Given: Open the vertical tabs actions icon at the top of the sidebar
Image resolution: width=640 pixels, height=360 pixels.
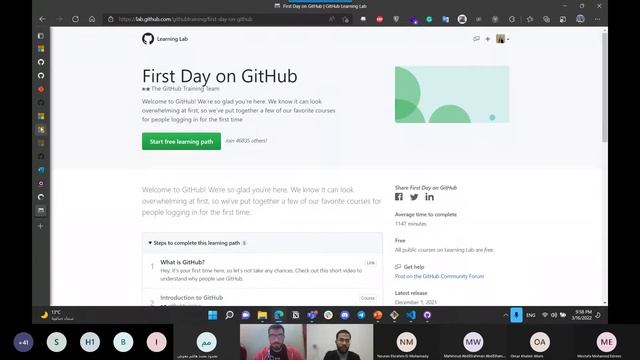Looking at the screenshot, I should (41, 36).
